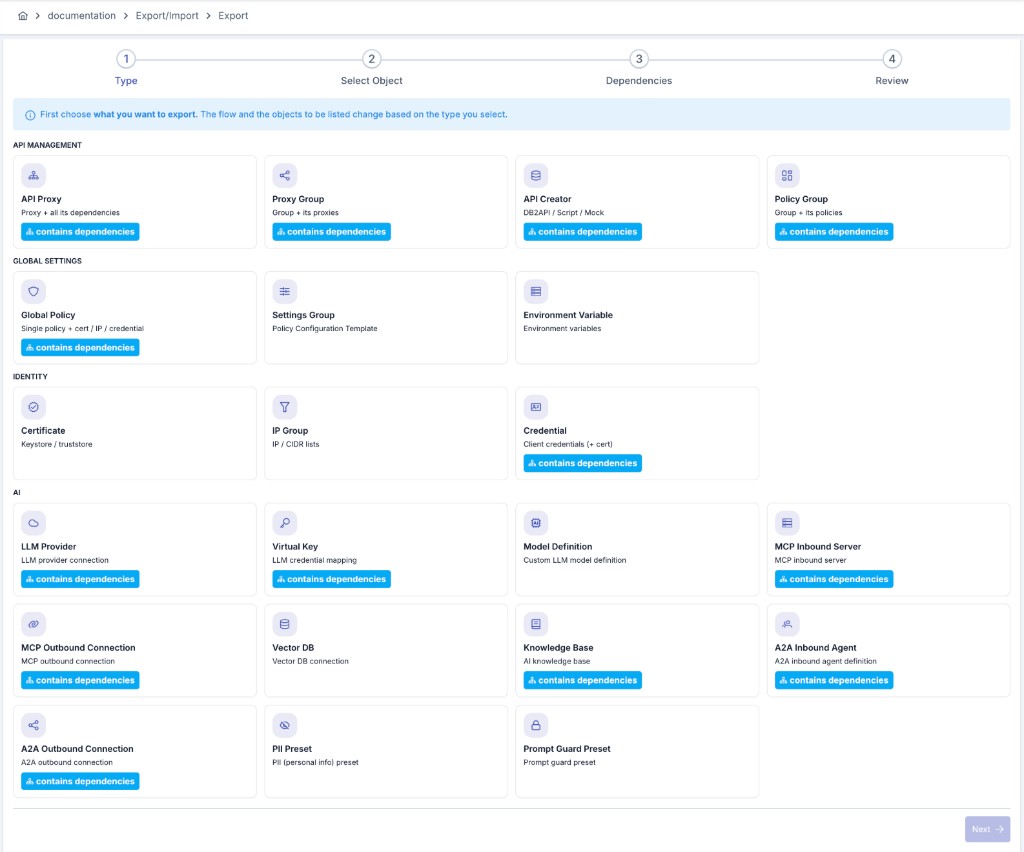Screen dimensions: 1024x852
Task: Click Knowledge Base contains dependencies badge
Action: pyautogui.click(x=583, y=680)
